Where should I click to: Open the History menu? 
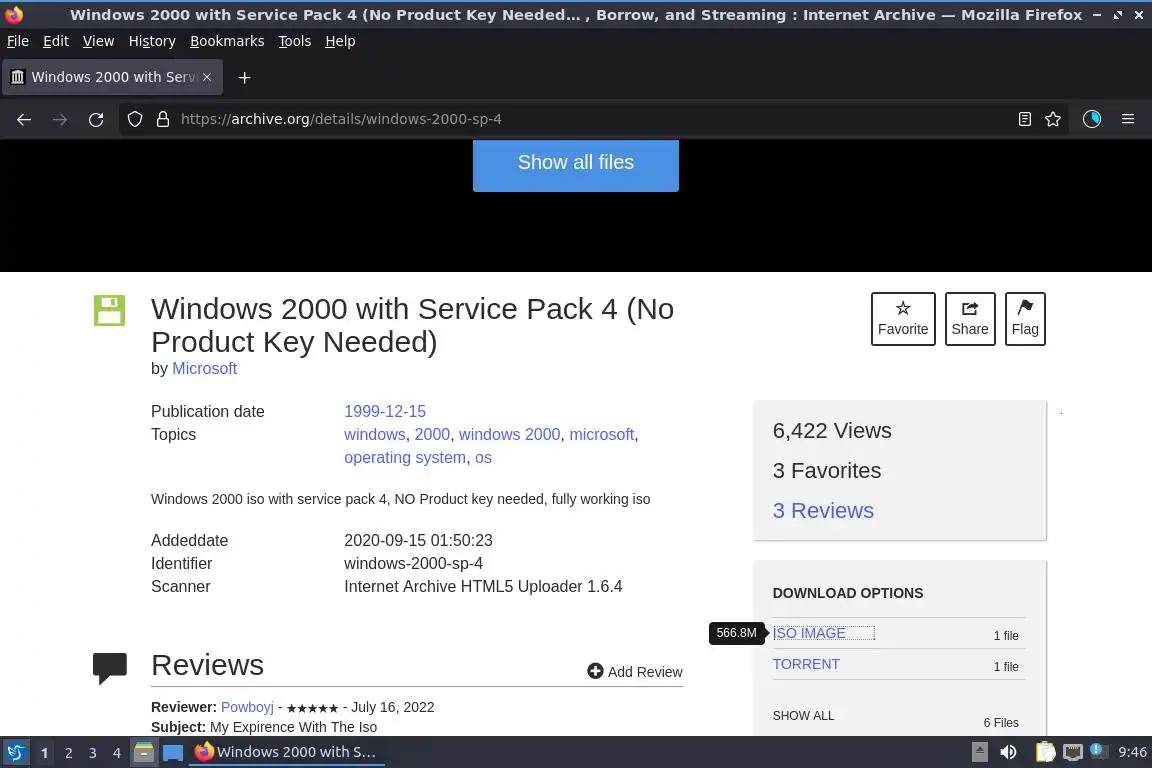[152, 41]
